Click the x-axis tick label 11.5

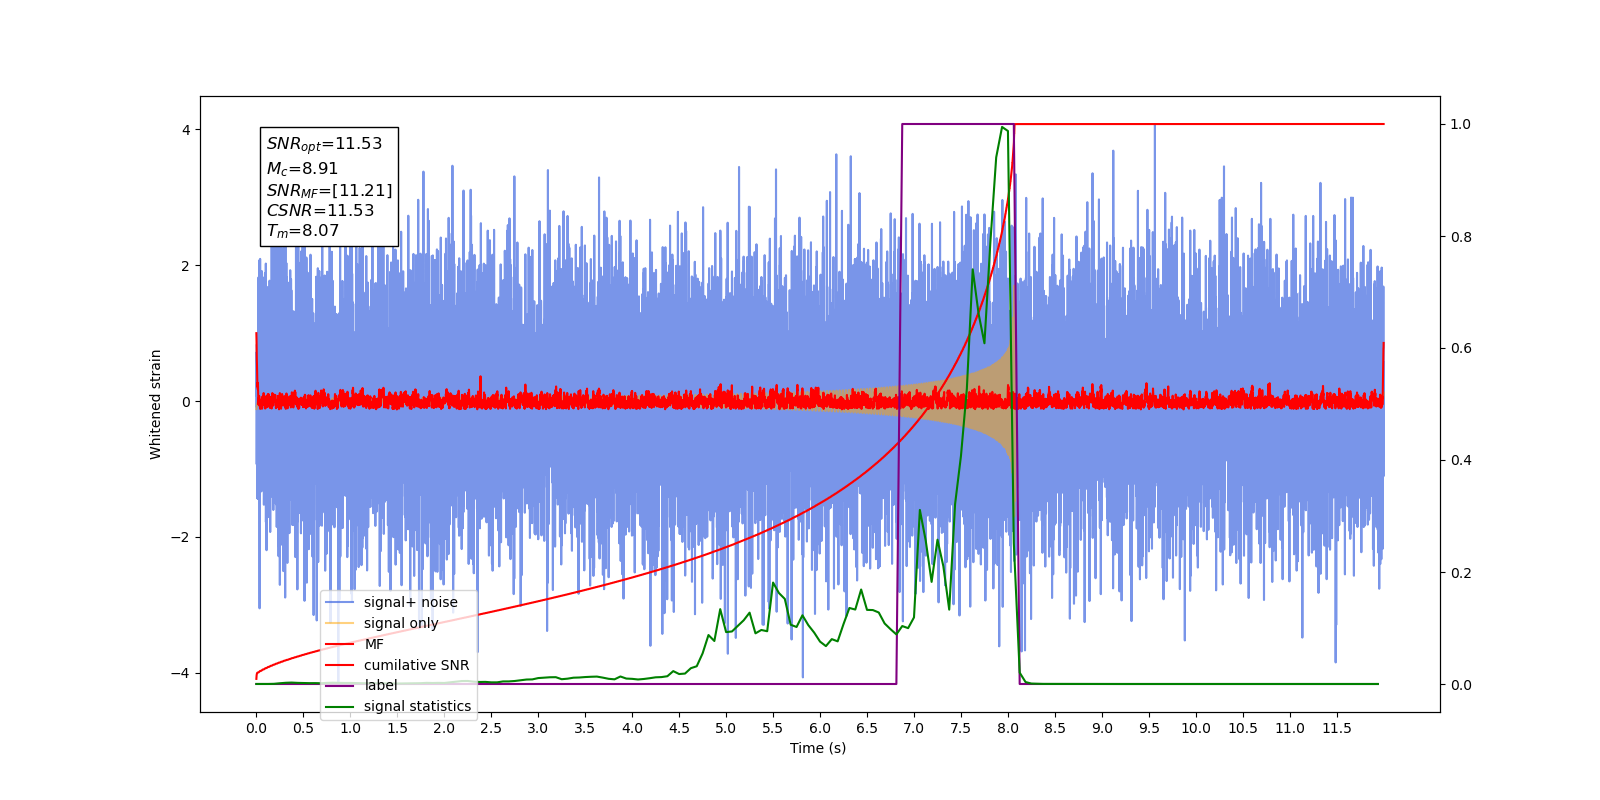click(x=1337, y=728)
